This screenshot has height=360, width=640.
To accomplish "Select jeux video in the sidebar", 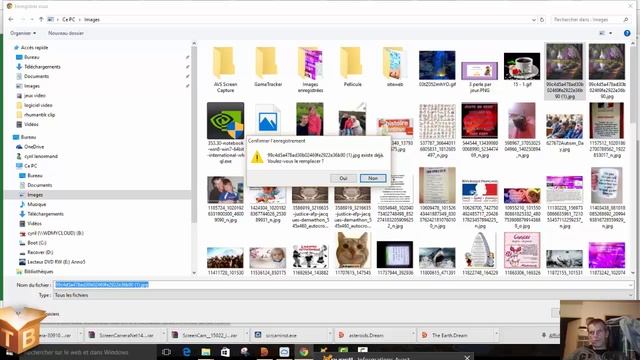I will [x=34, y=96].
